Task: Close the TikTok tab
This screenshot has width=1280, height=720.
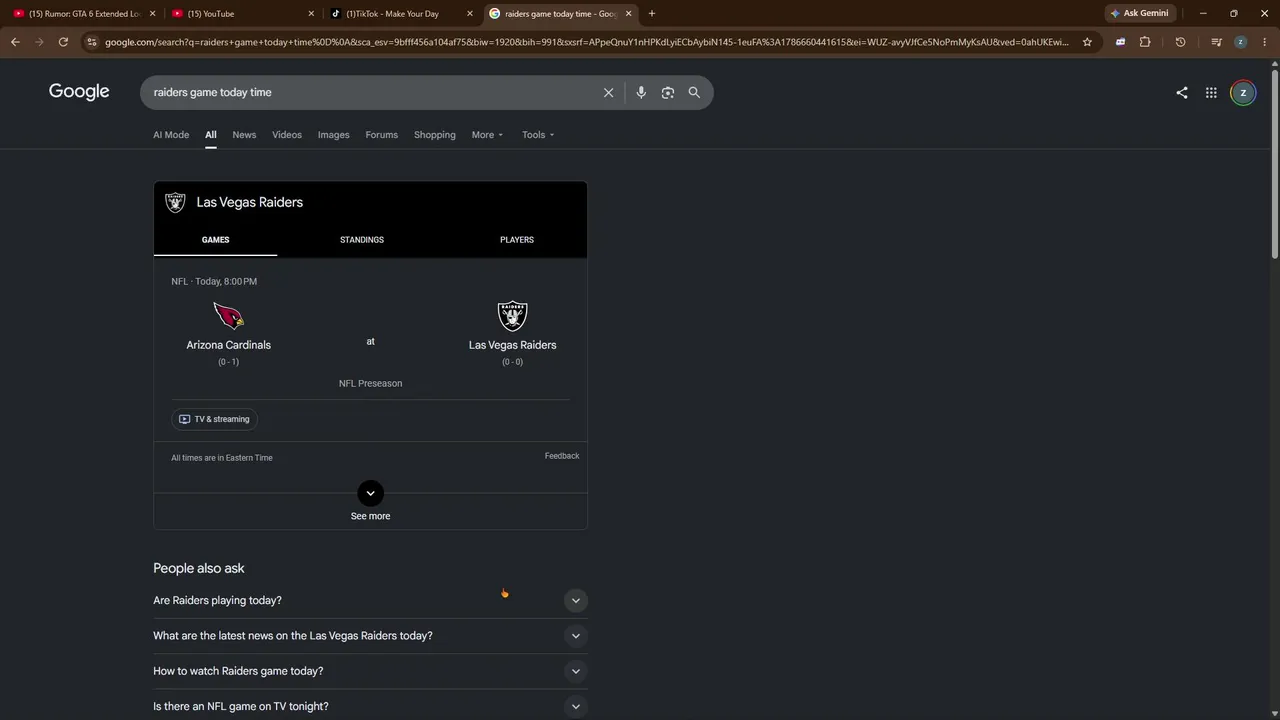Action: (x=469, y=13)
